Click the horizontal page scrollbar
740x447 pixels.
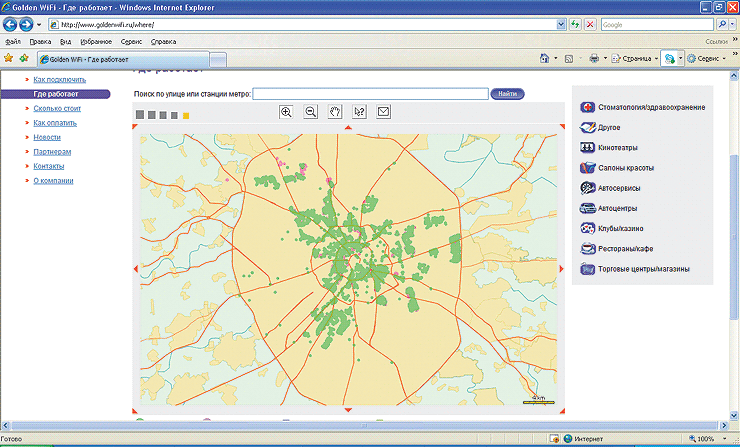pyautogui.click(x=366, y=426)
